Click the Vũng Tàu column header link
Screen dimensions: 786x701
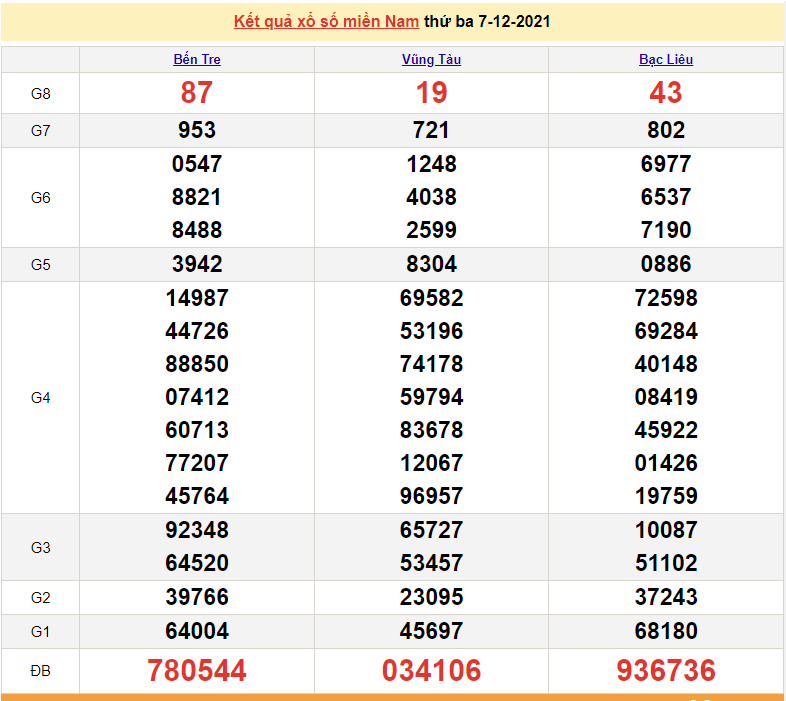431,60
